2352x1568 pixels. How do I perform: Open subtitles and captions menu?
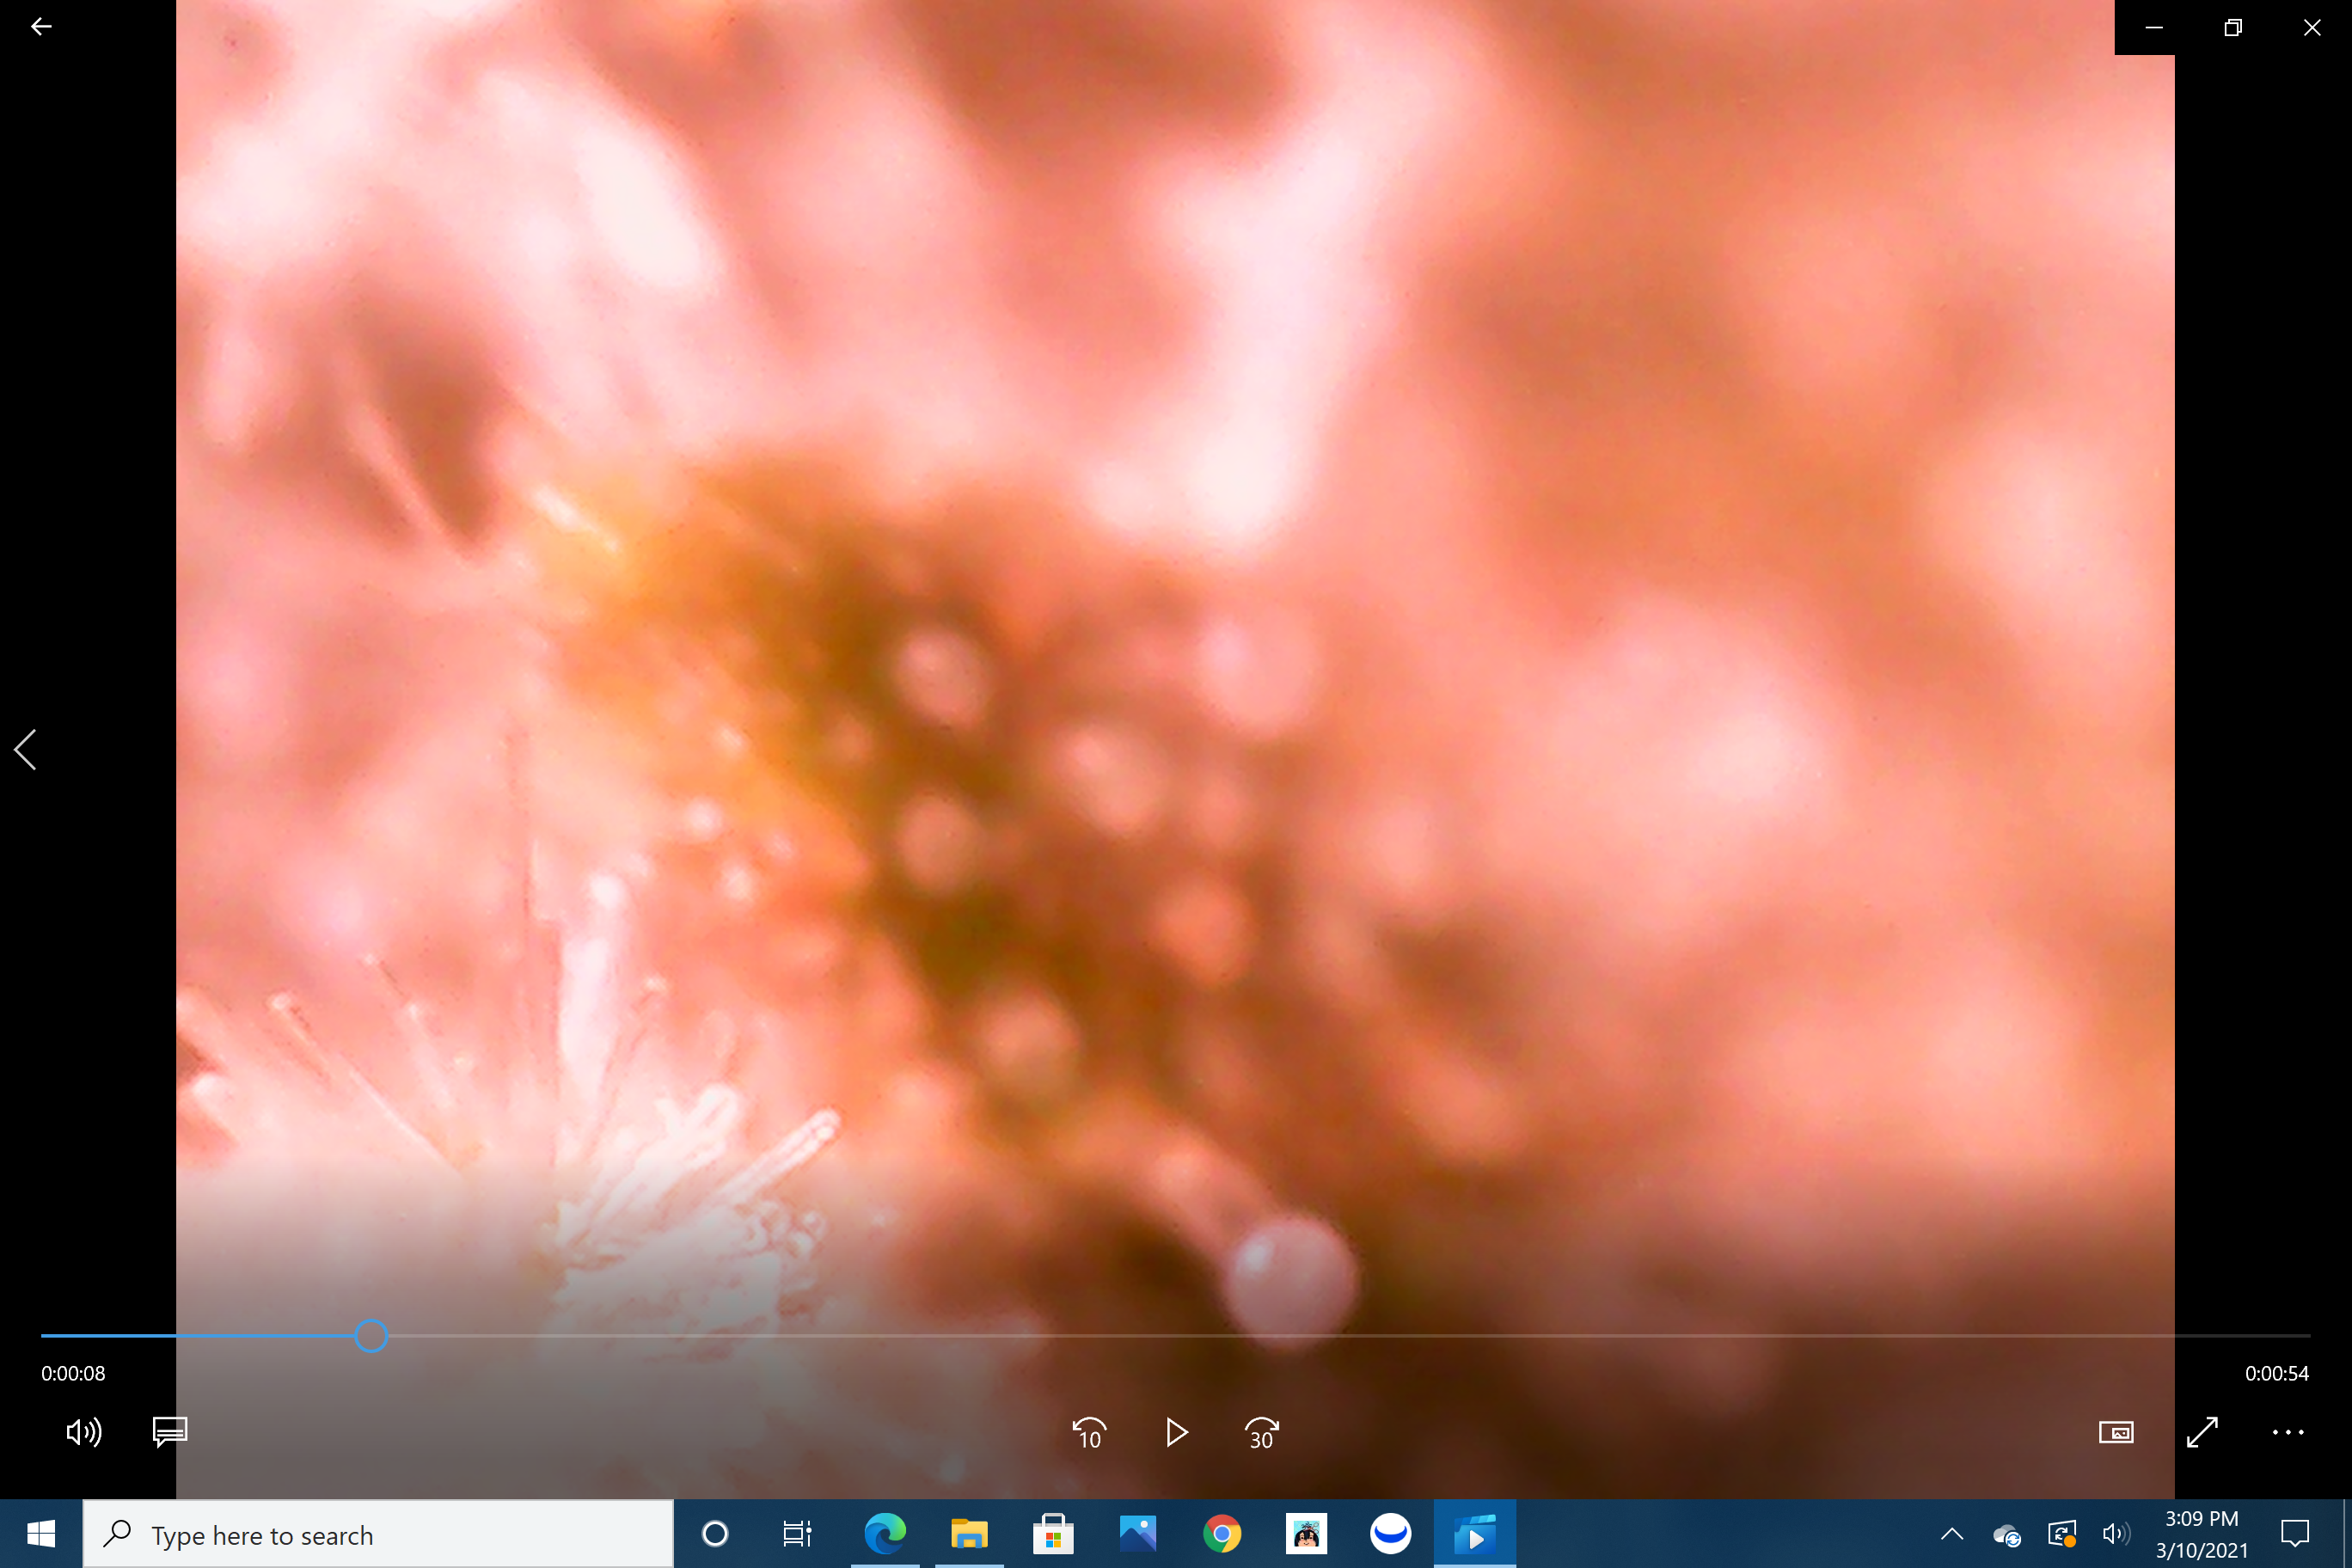coord(170,1432)
